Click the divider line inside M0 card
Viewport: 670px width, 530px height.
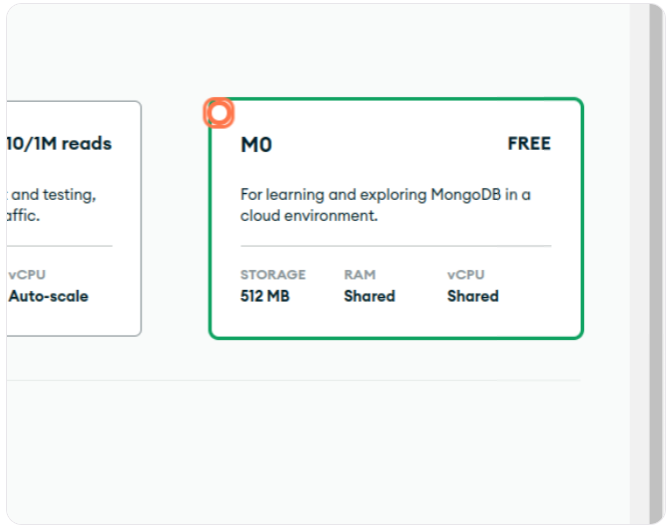395,246
